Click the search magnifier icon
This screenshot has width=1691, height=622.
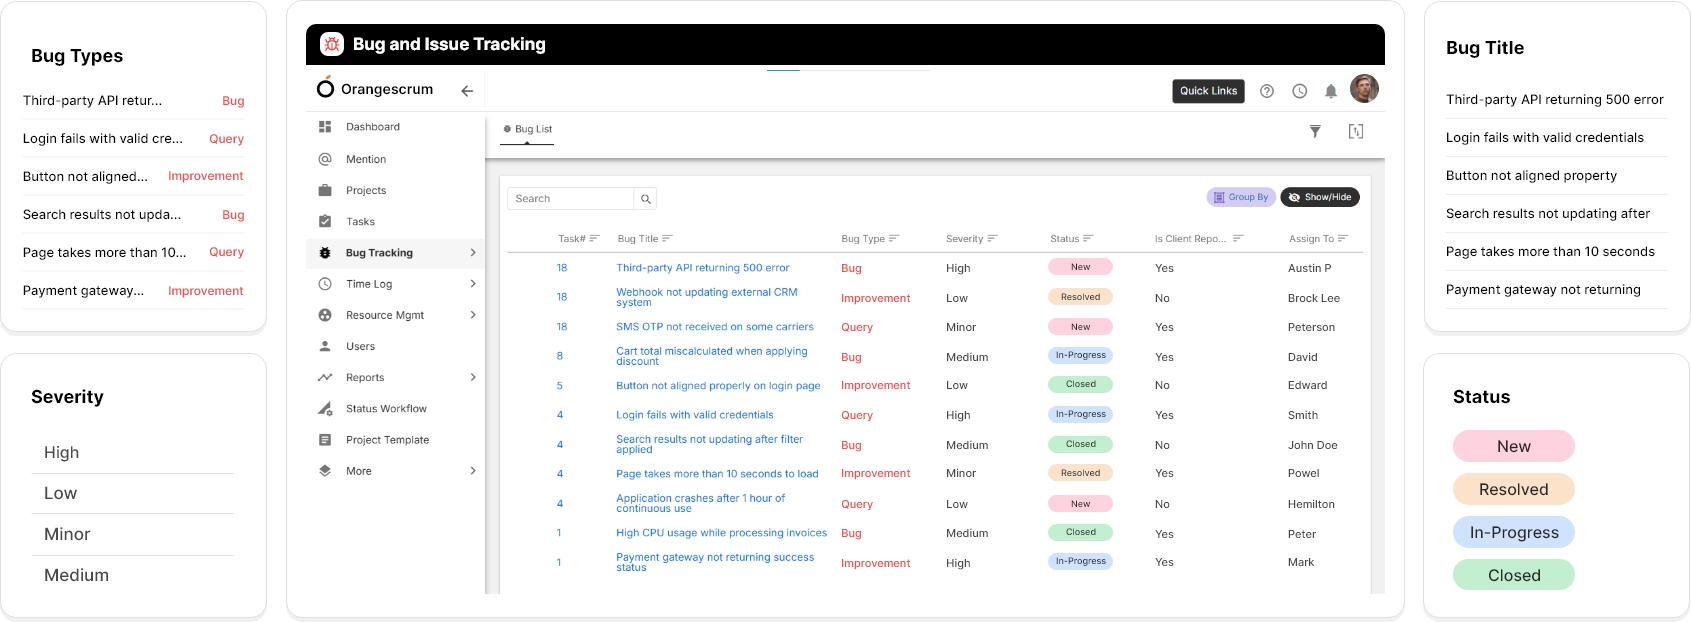click(646, 199)
